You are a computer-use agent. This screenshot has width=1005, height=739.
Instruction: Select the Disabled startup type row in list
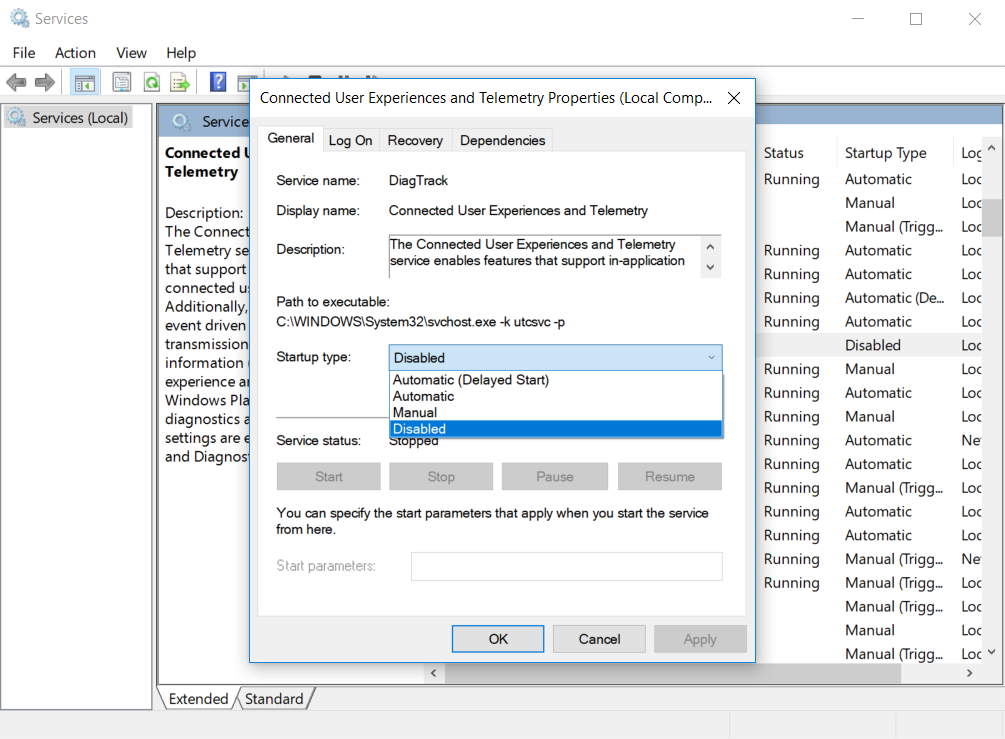pos(872,345)
